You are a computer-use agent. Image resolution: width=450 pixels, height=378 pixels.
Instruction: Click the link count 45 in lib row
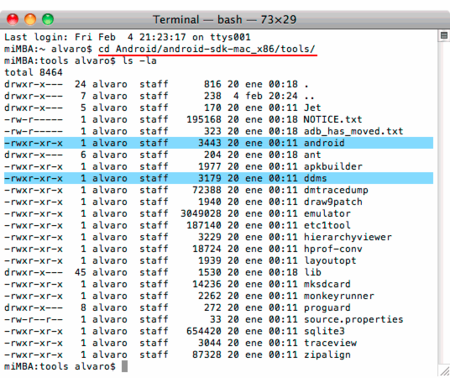(80, 272)
